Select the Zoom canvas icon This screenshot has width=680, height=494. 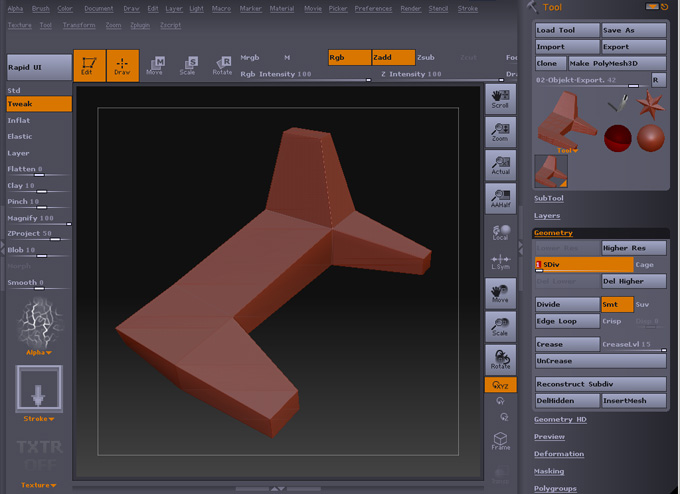tap(500, 131)
